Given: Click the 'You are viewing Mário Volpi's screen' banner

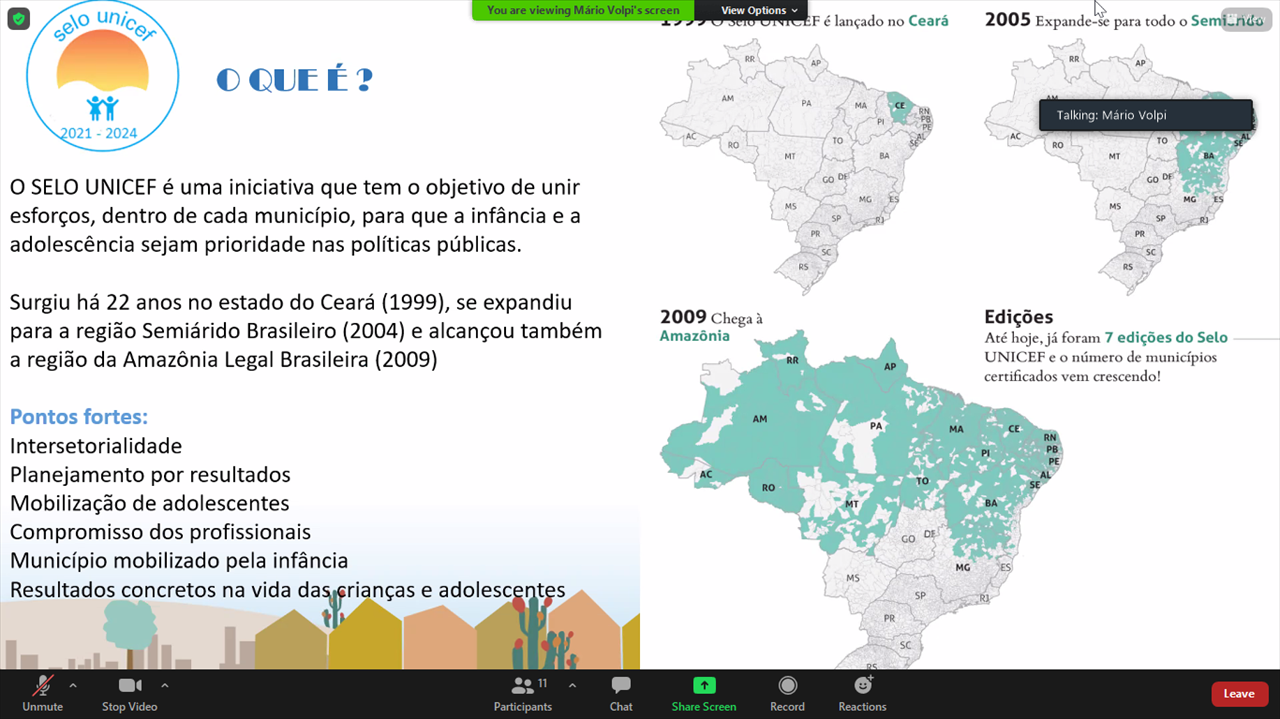Looking at the screenshot, I should [x=583, y=10].
